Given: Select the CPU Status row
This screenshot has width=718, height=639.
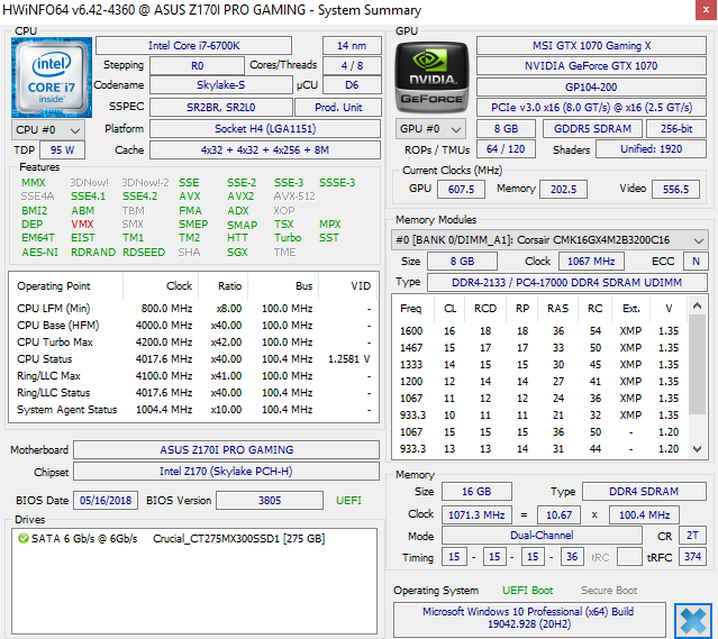Looking at the screenshot, I should [x=194, y=359].
